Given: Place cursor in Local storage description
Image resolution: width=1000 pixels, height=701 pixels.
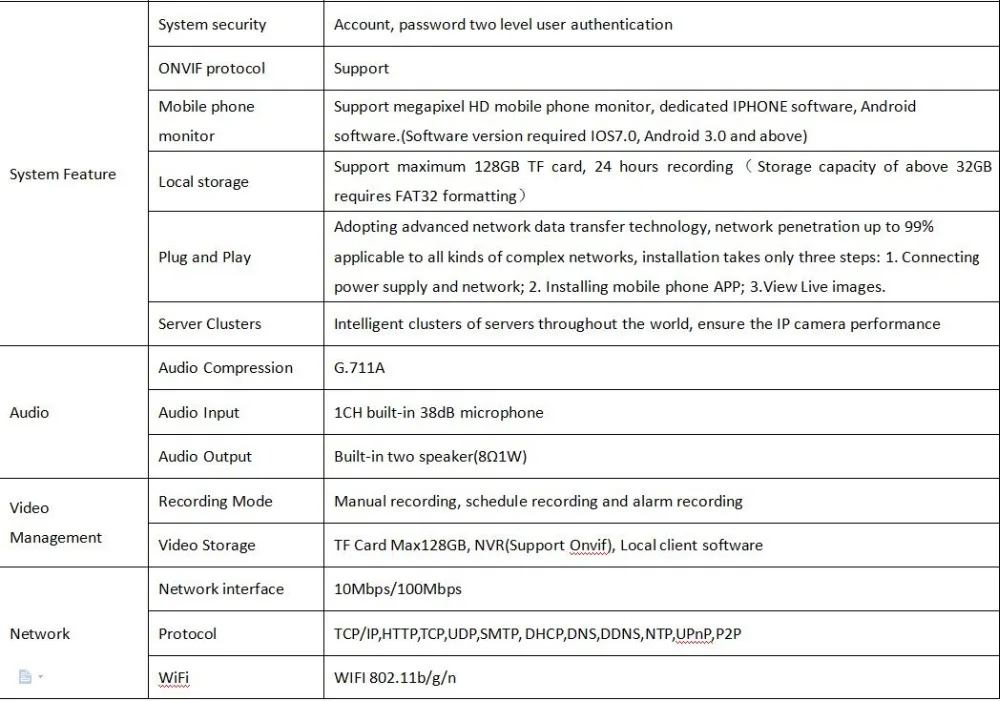Looking at the screenshot, I should click(662, 181).
